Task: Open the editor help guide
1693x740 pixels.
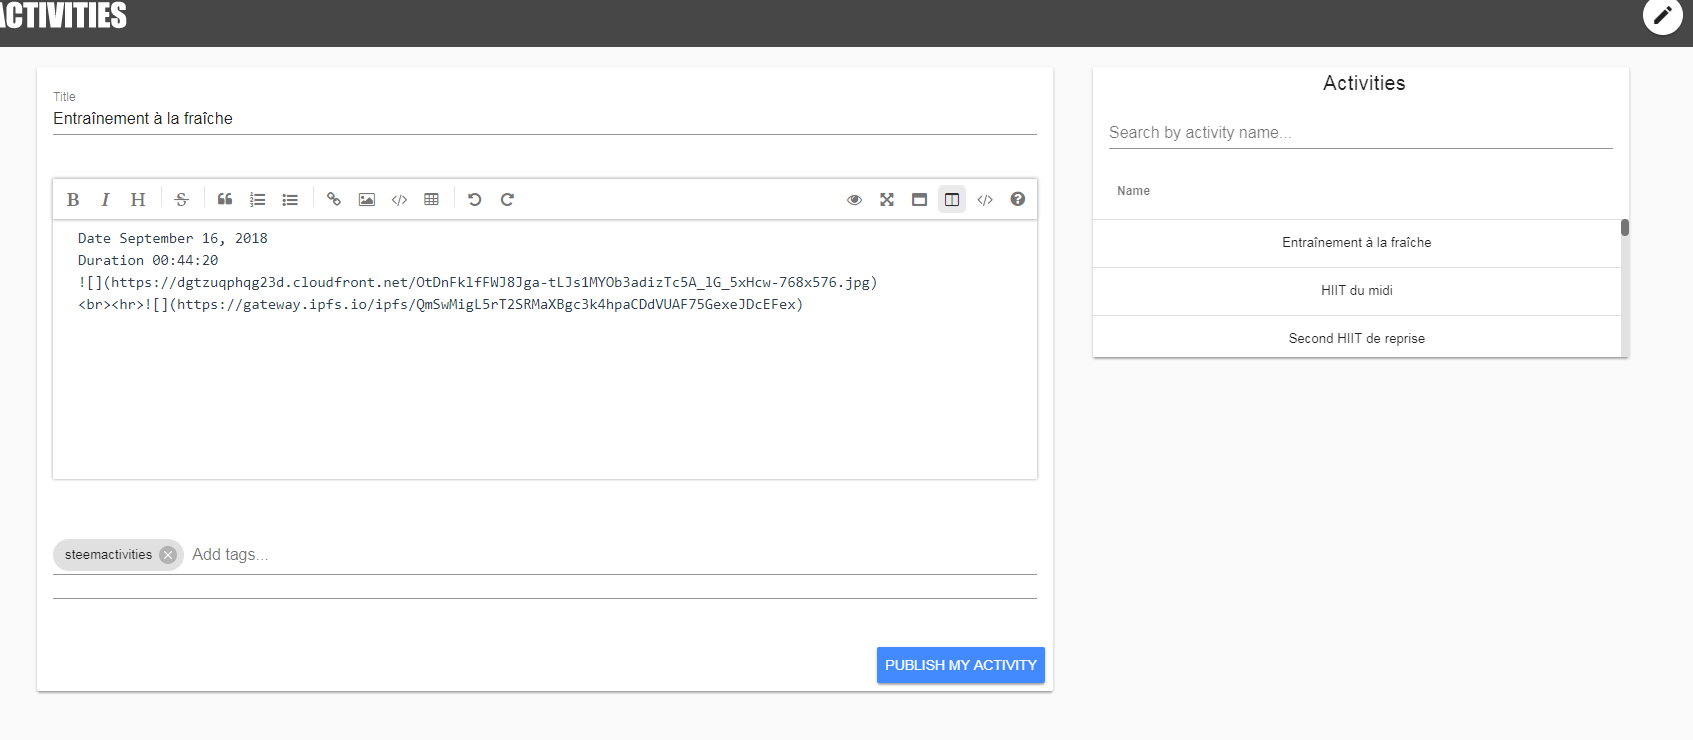Action: point(1017,200)
